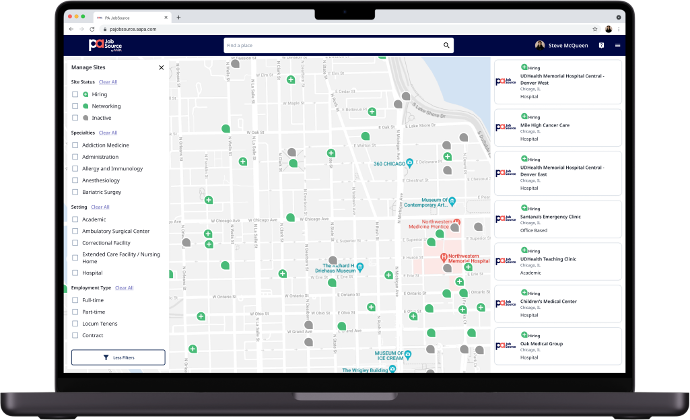The image size is (690, 420).
Task: Check the Hiring site status box
Action: 75,93
